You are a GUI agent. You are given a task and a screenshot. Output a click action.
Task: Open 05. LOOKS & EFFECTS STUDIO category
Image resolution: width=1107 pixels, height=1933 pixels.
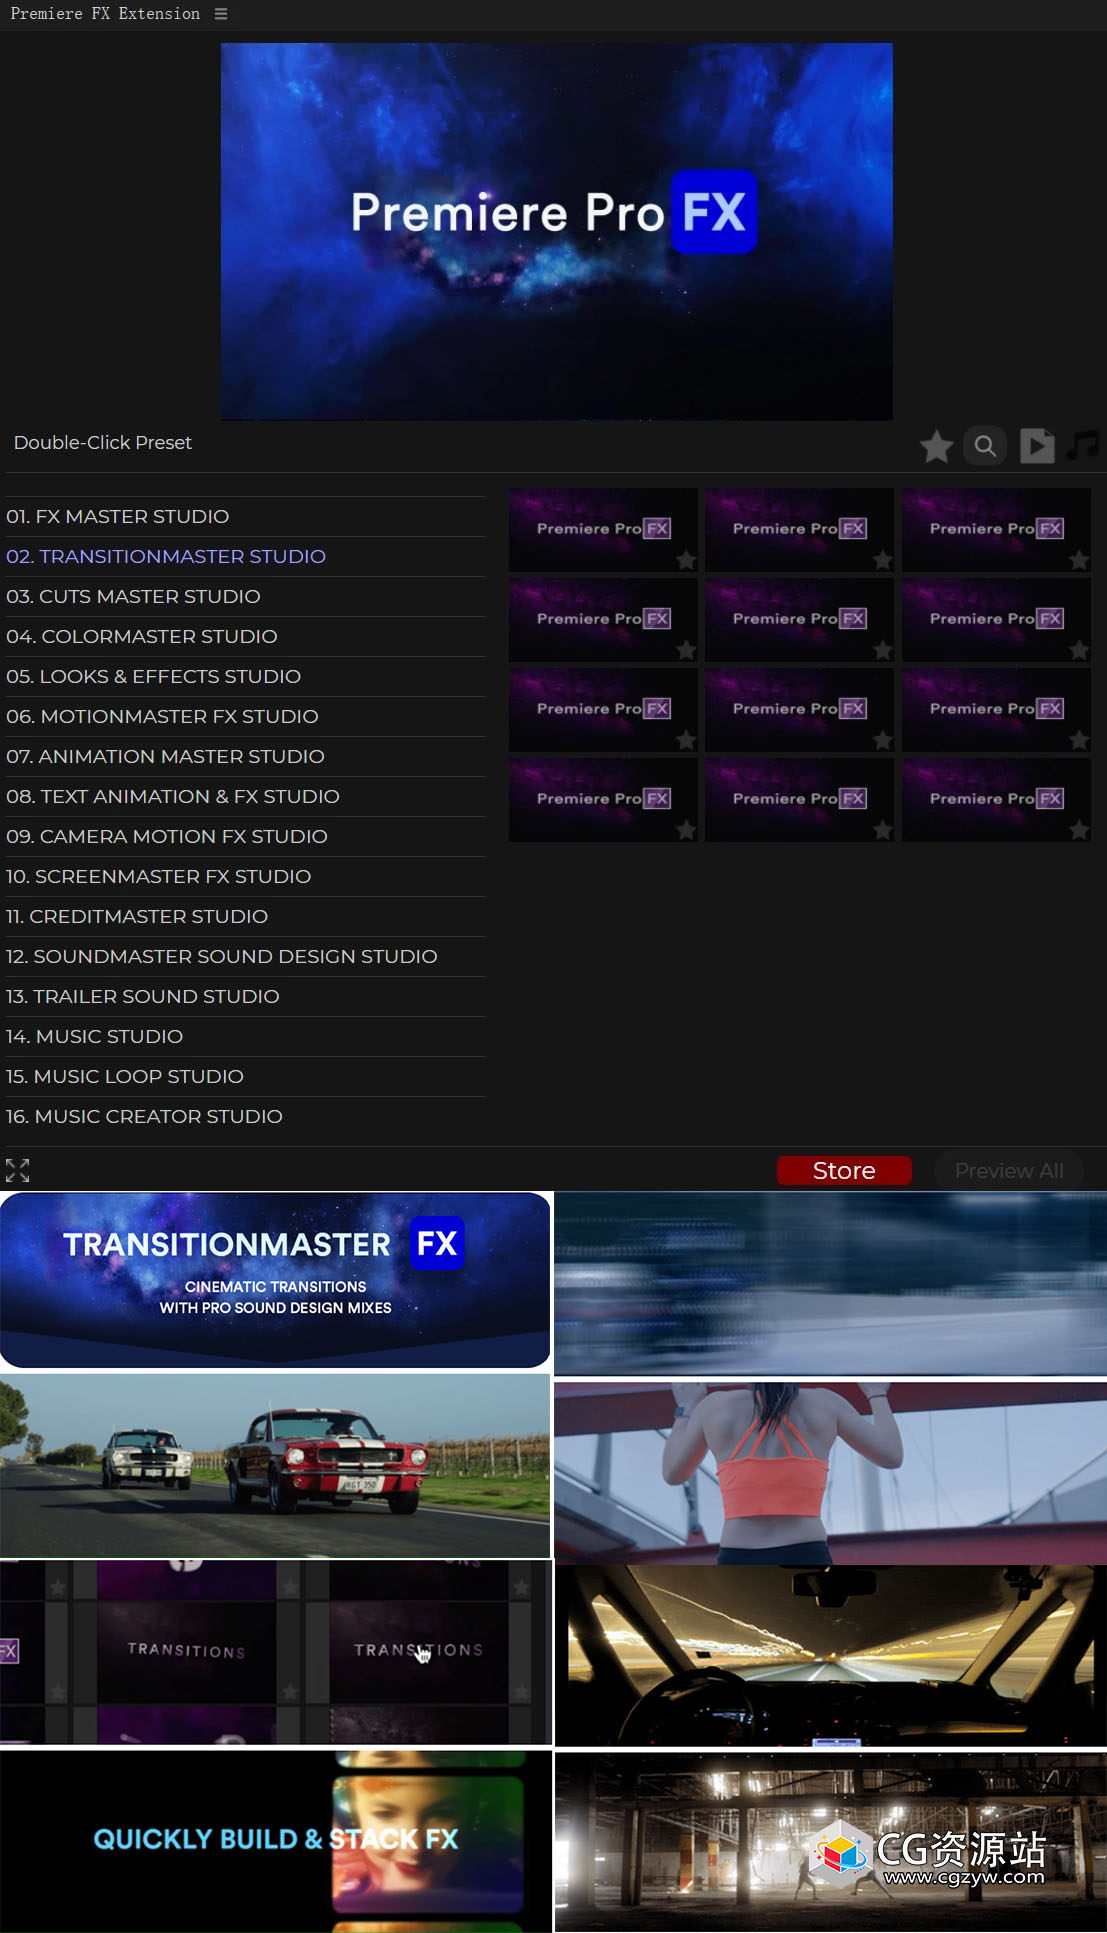[245, 676]
